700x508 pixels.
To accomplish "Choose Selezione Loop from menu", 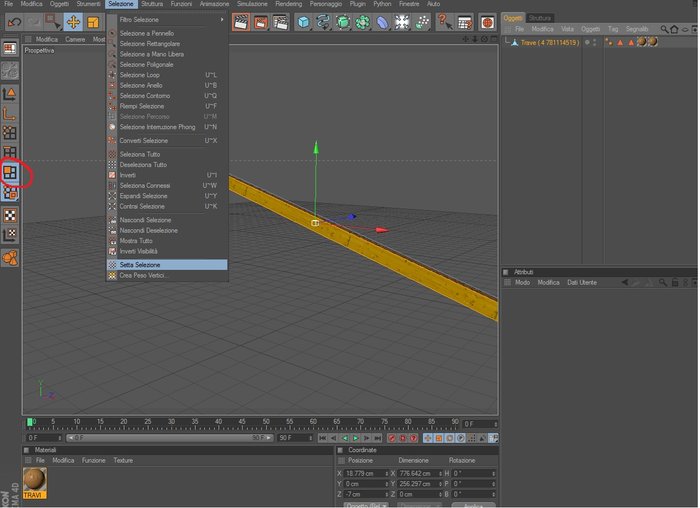I will pos(167,75).
